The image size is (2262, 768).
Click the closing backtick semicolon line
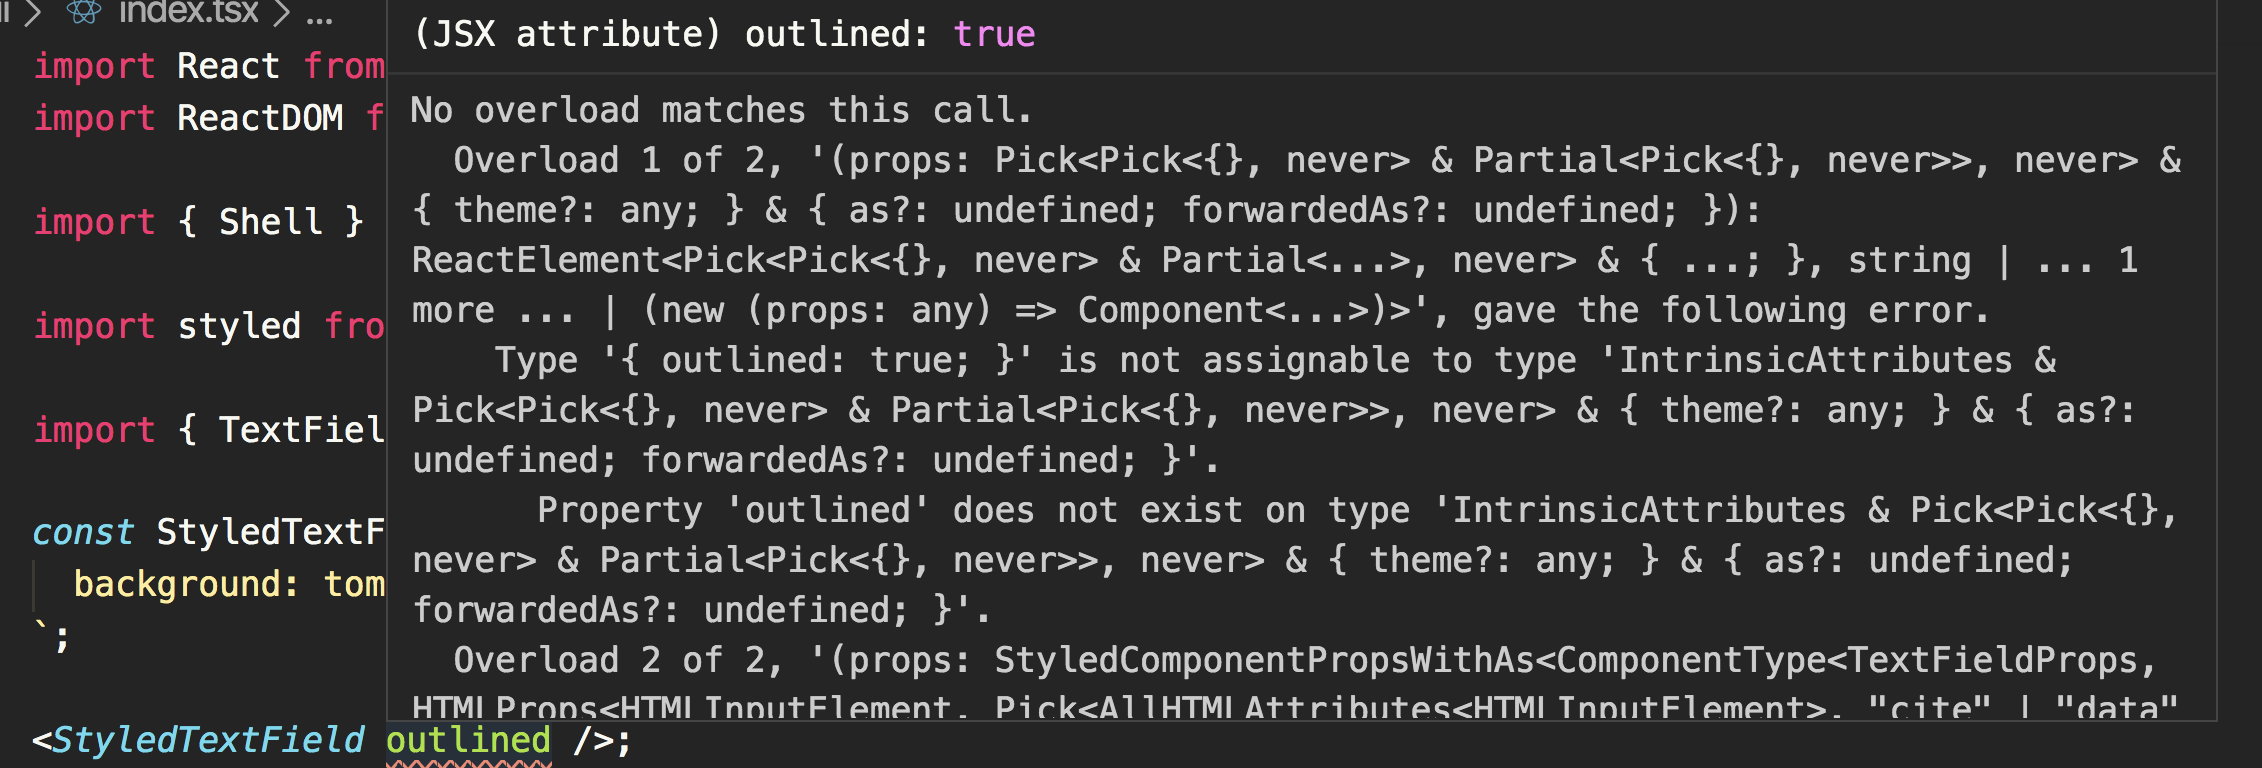pyautogui.click(x=52, y=636)
